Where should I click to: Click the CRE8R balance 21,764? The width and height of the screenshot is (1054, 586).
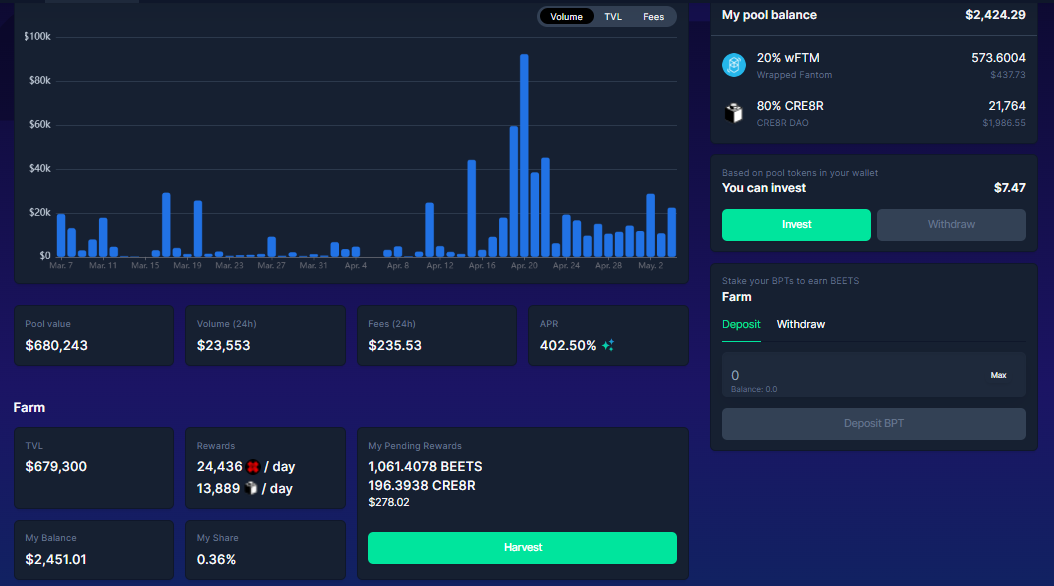tap(1007, 106)
